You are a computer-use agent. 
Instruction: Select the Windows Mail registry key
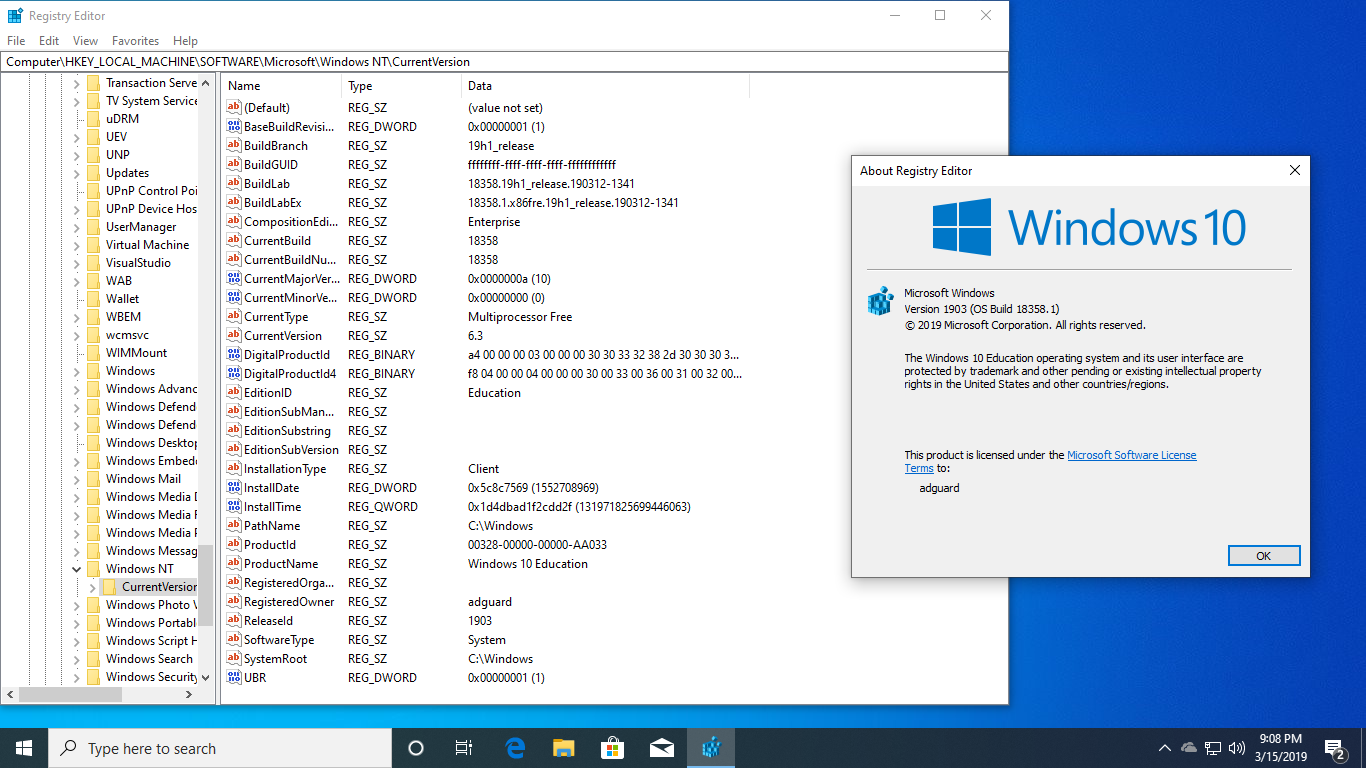pyautogui.click(x=143, y=479)
